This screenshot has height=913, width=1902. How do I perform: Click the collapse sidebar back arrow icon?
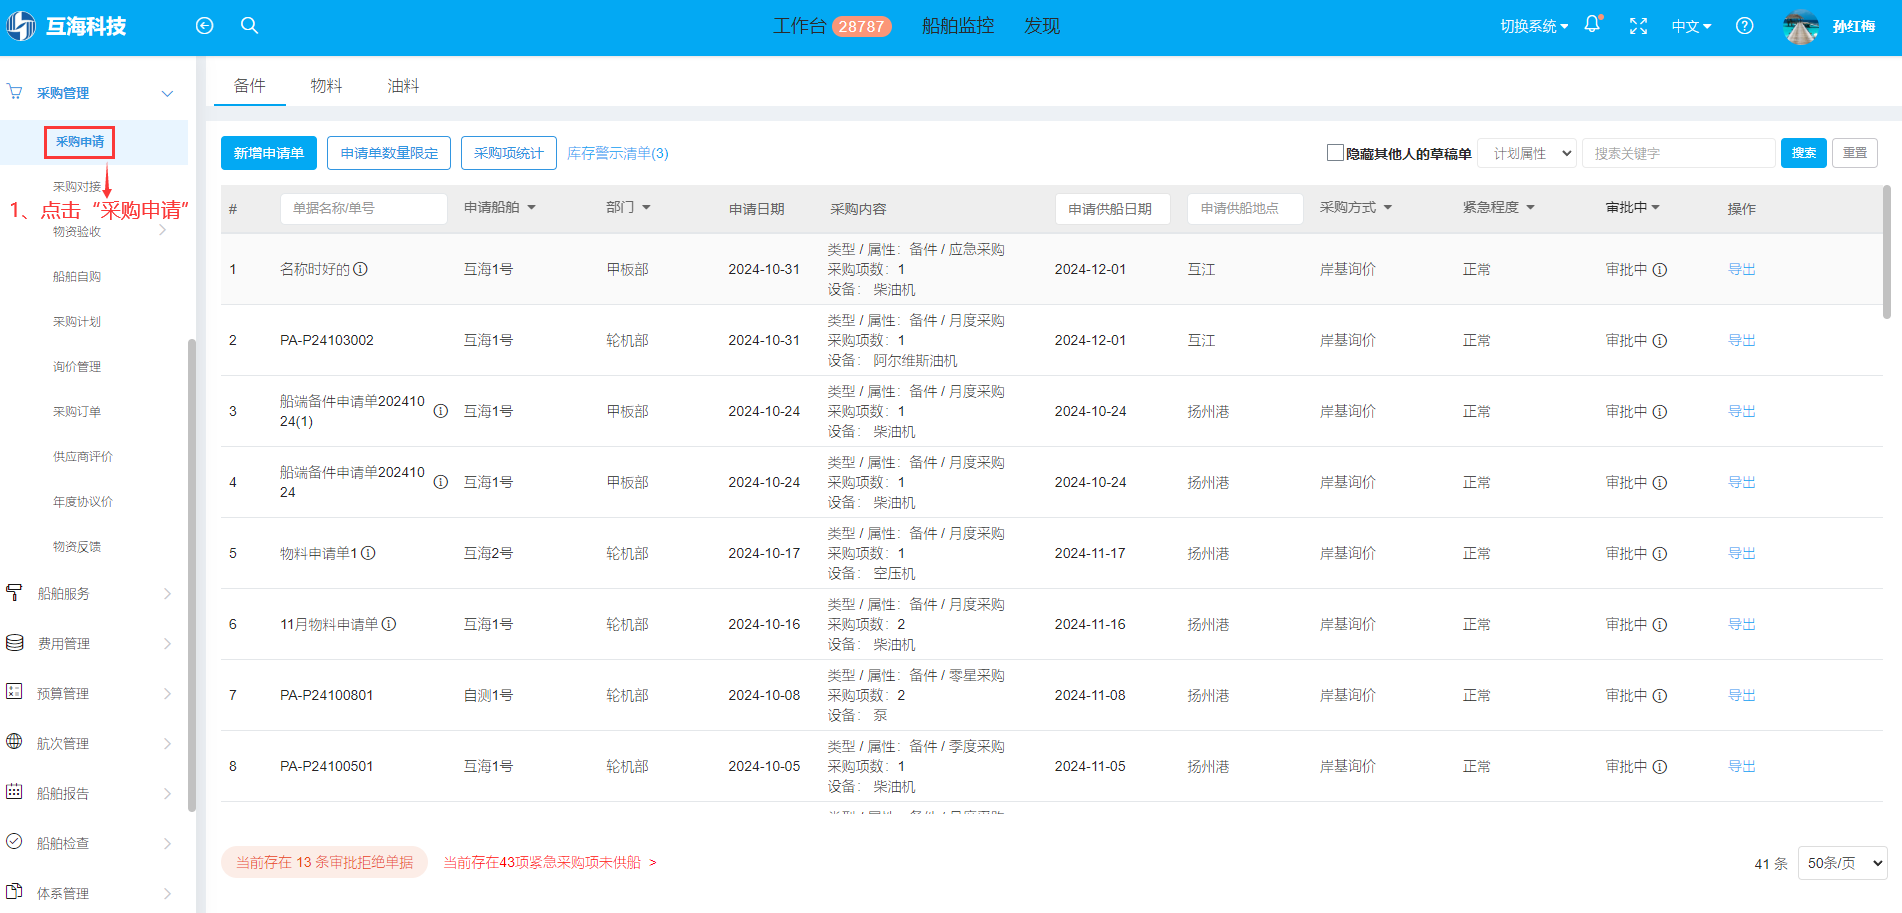click(x=204, y=26)
